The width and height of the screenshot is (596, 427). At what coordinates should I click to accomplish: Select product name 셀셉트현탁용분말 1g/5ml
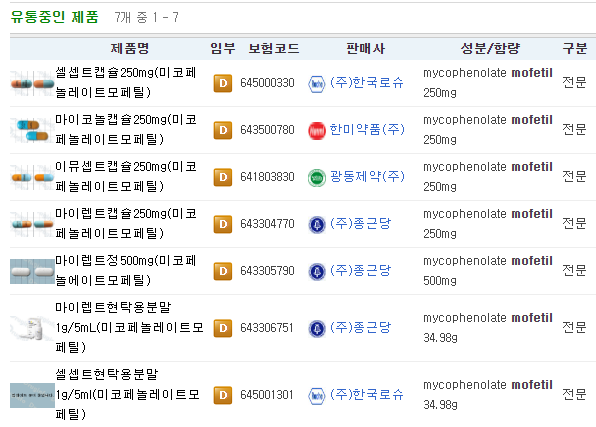(128, 394)
